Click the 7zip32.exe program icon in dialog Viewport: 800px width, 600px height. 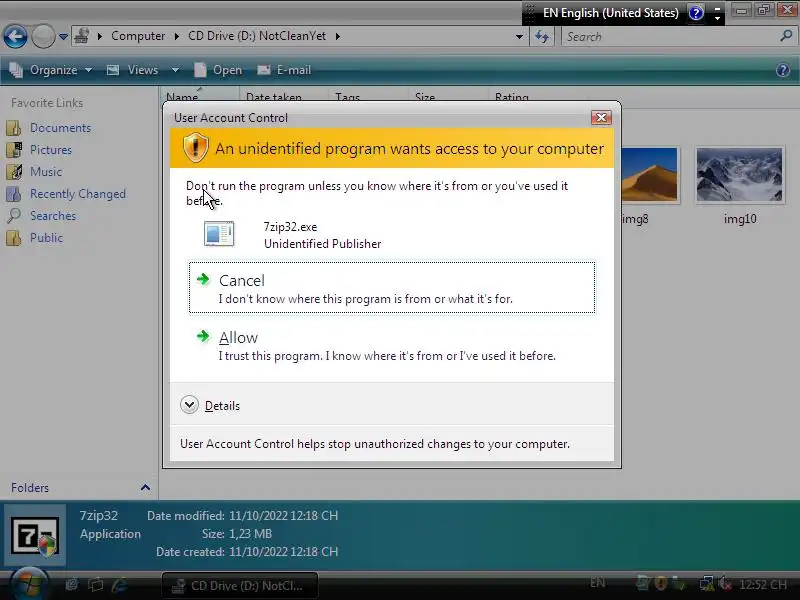pos(219,234)
